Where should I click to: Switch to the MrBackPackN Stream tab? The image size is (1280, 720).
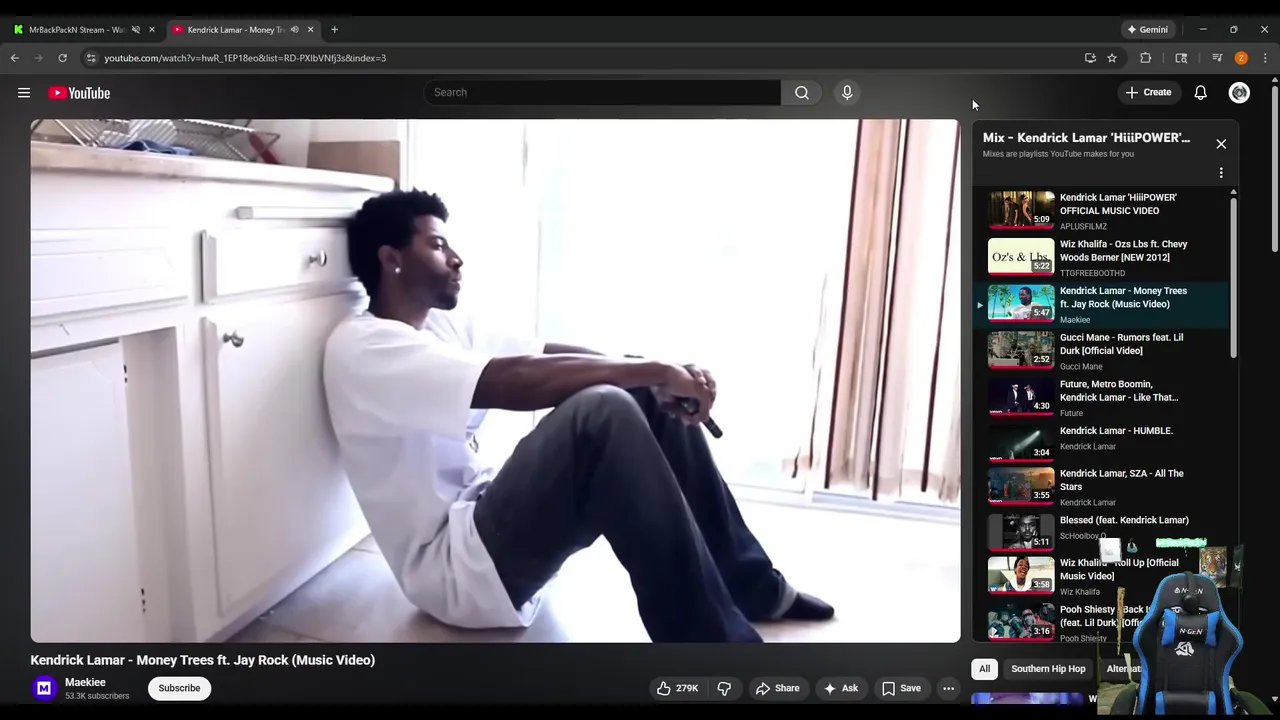click(76, 29)
